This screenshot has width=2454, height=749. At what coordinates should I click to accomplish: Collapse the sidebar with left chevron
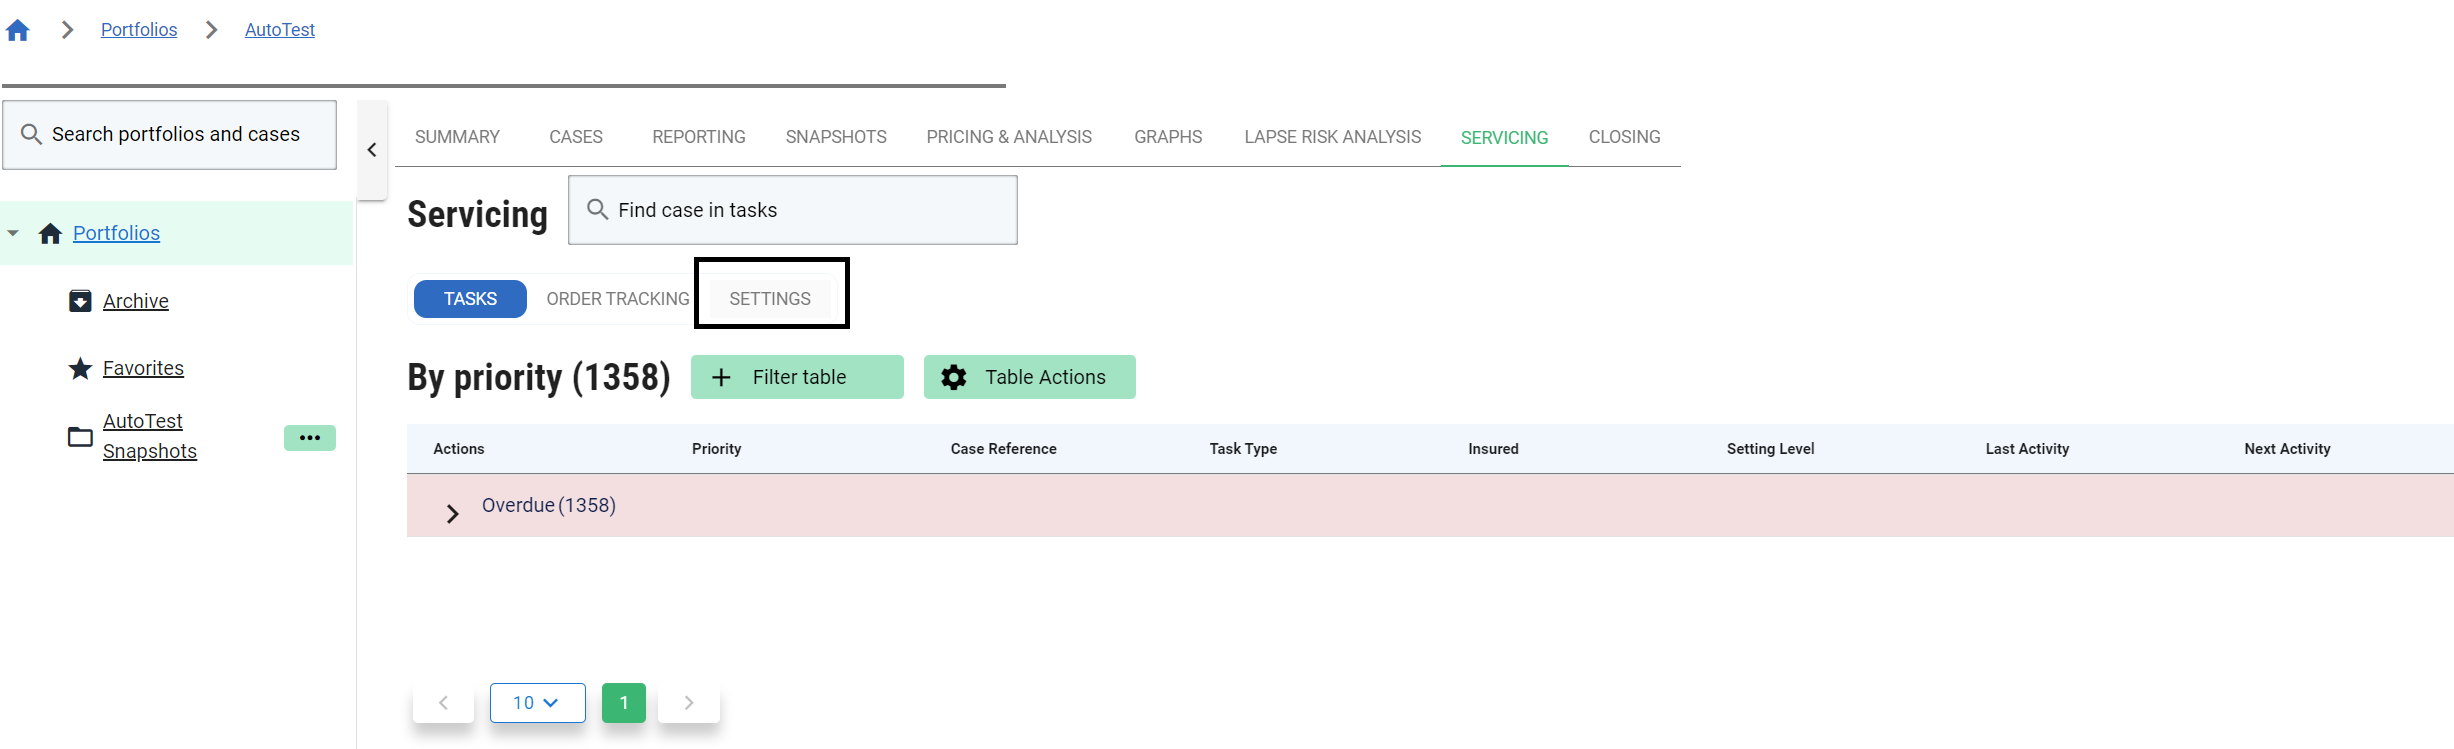point(372,150)
